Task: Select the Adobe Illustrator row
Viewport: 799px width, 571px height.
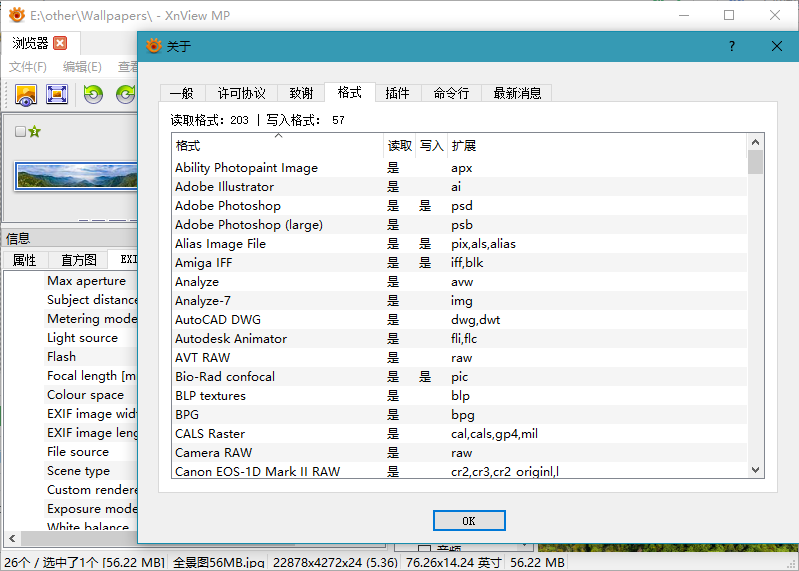Action: click(x=459, y=187)
